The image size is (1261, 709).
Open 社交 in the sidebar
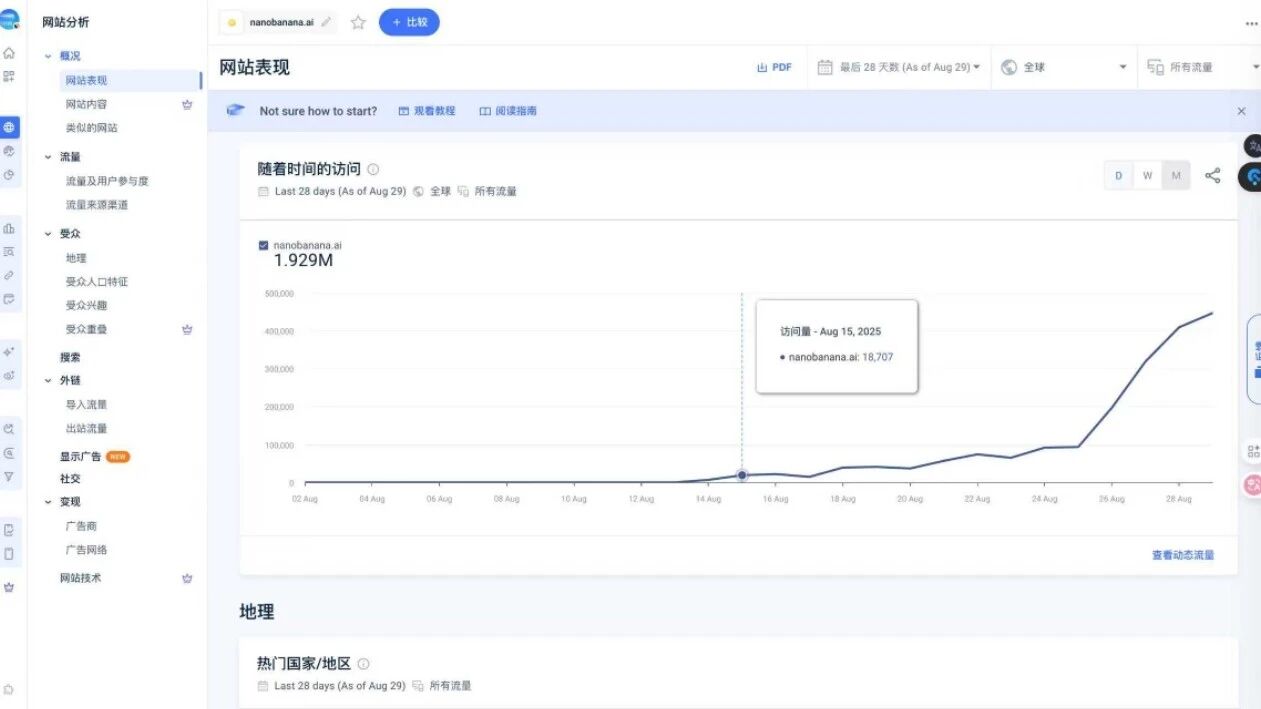(x=70, y=479)
